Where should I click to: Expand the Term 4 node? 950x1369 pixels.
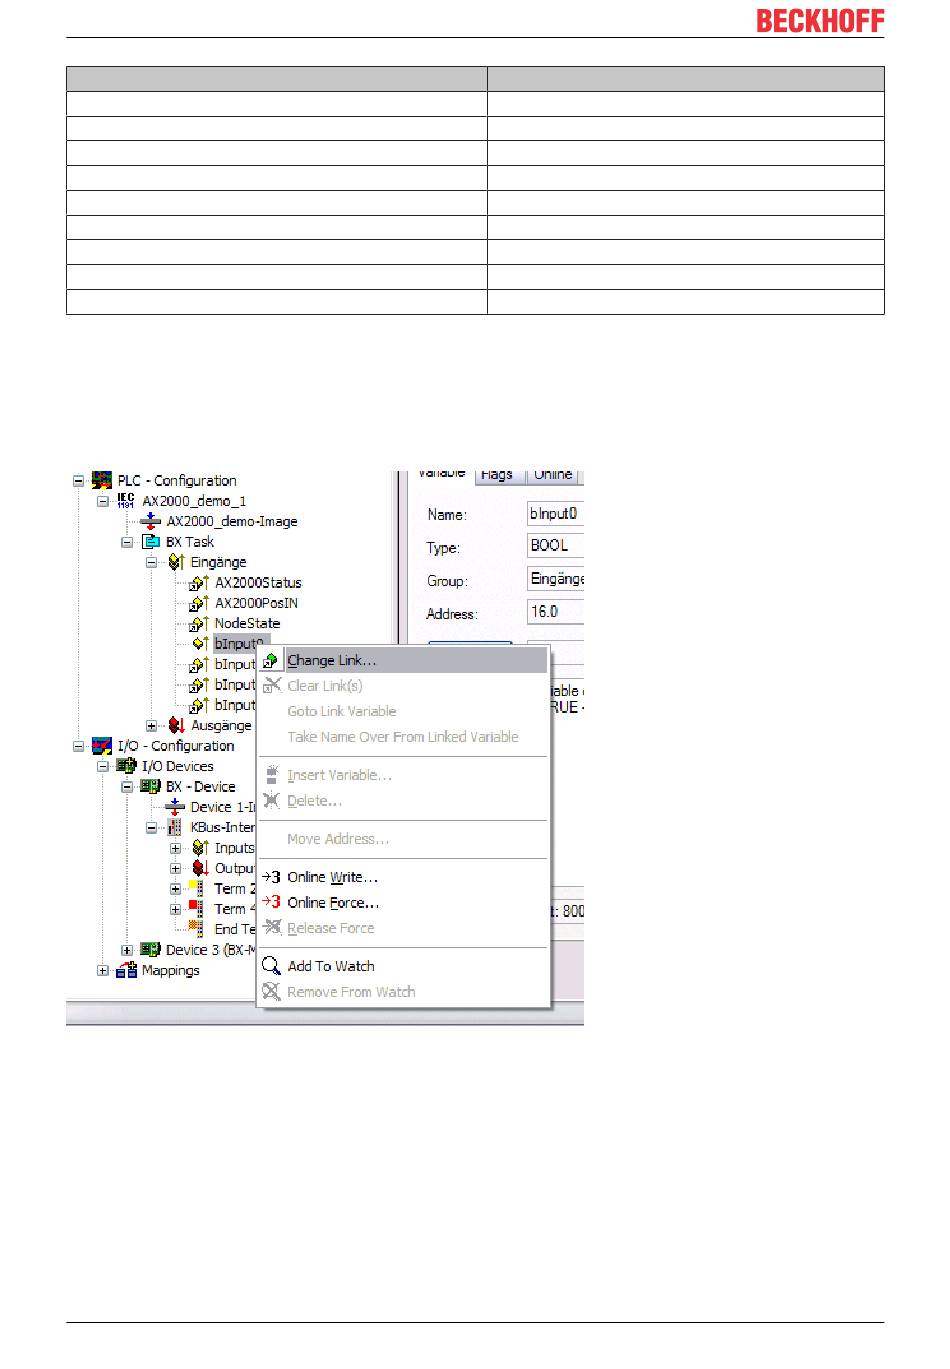pos(176,909)
